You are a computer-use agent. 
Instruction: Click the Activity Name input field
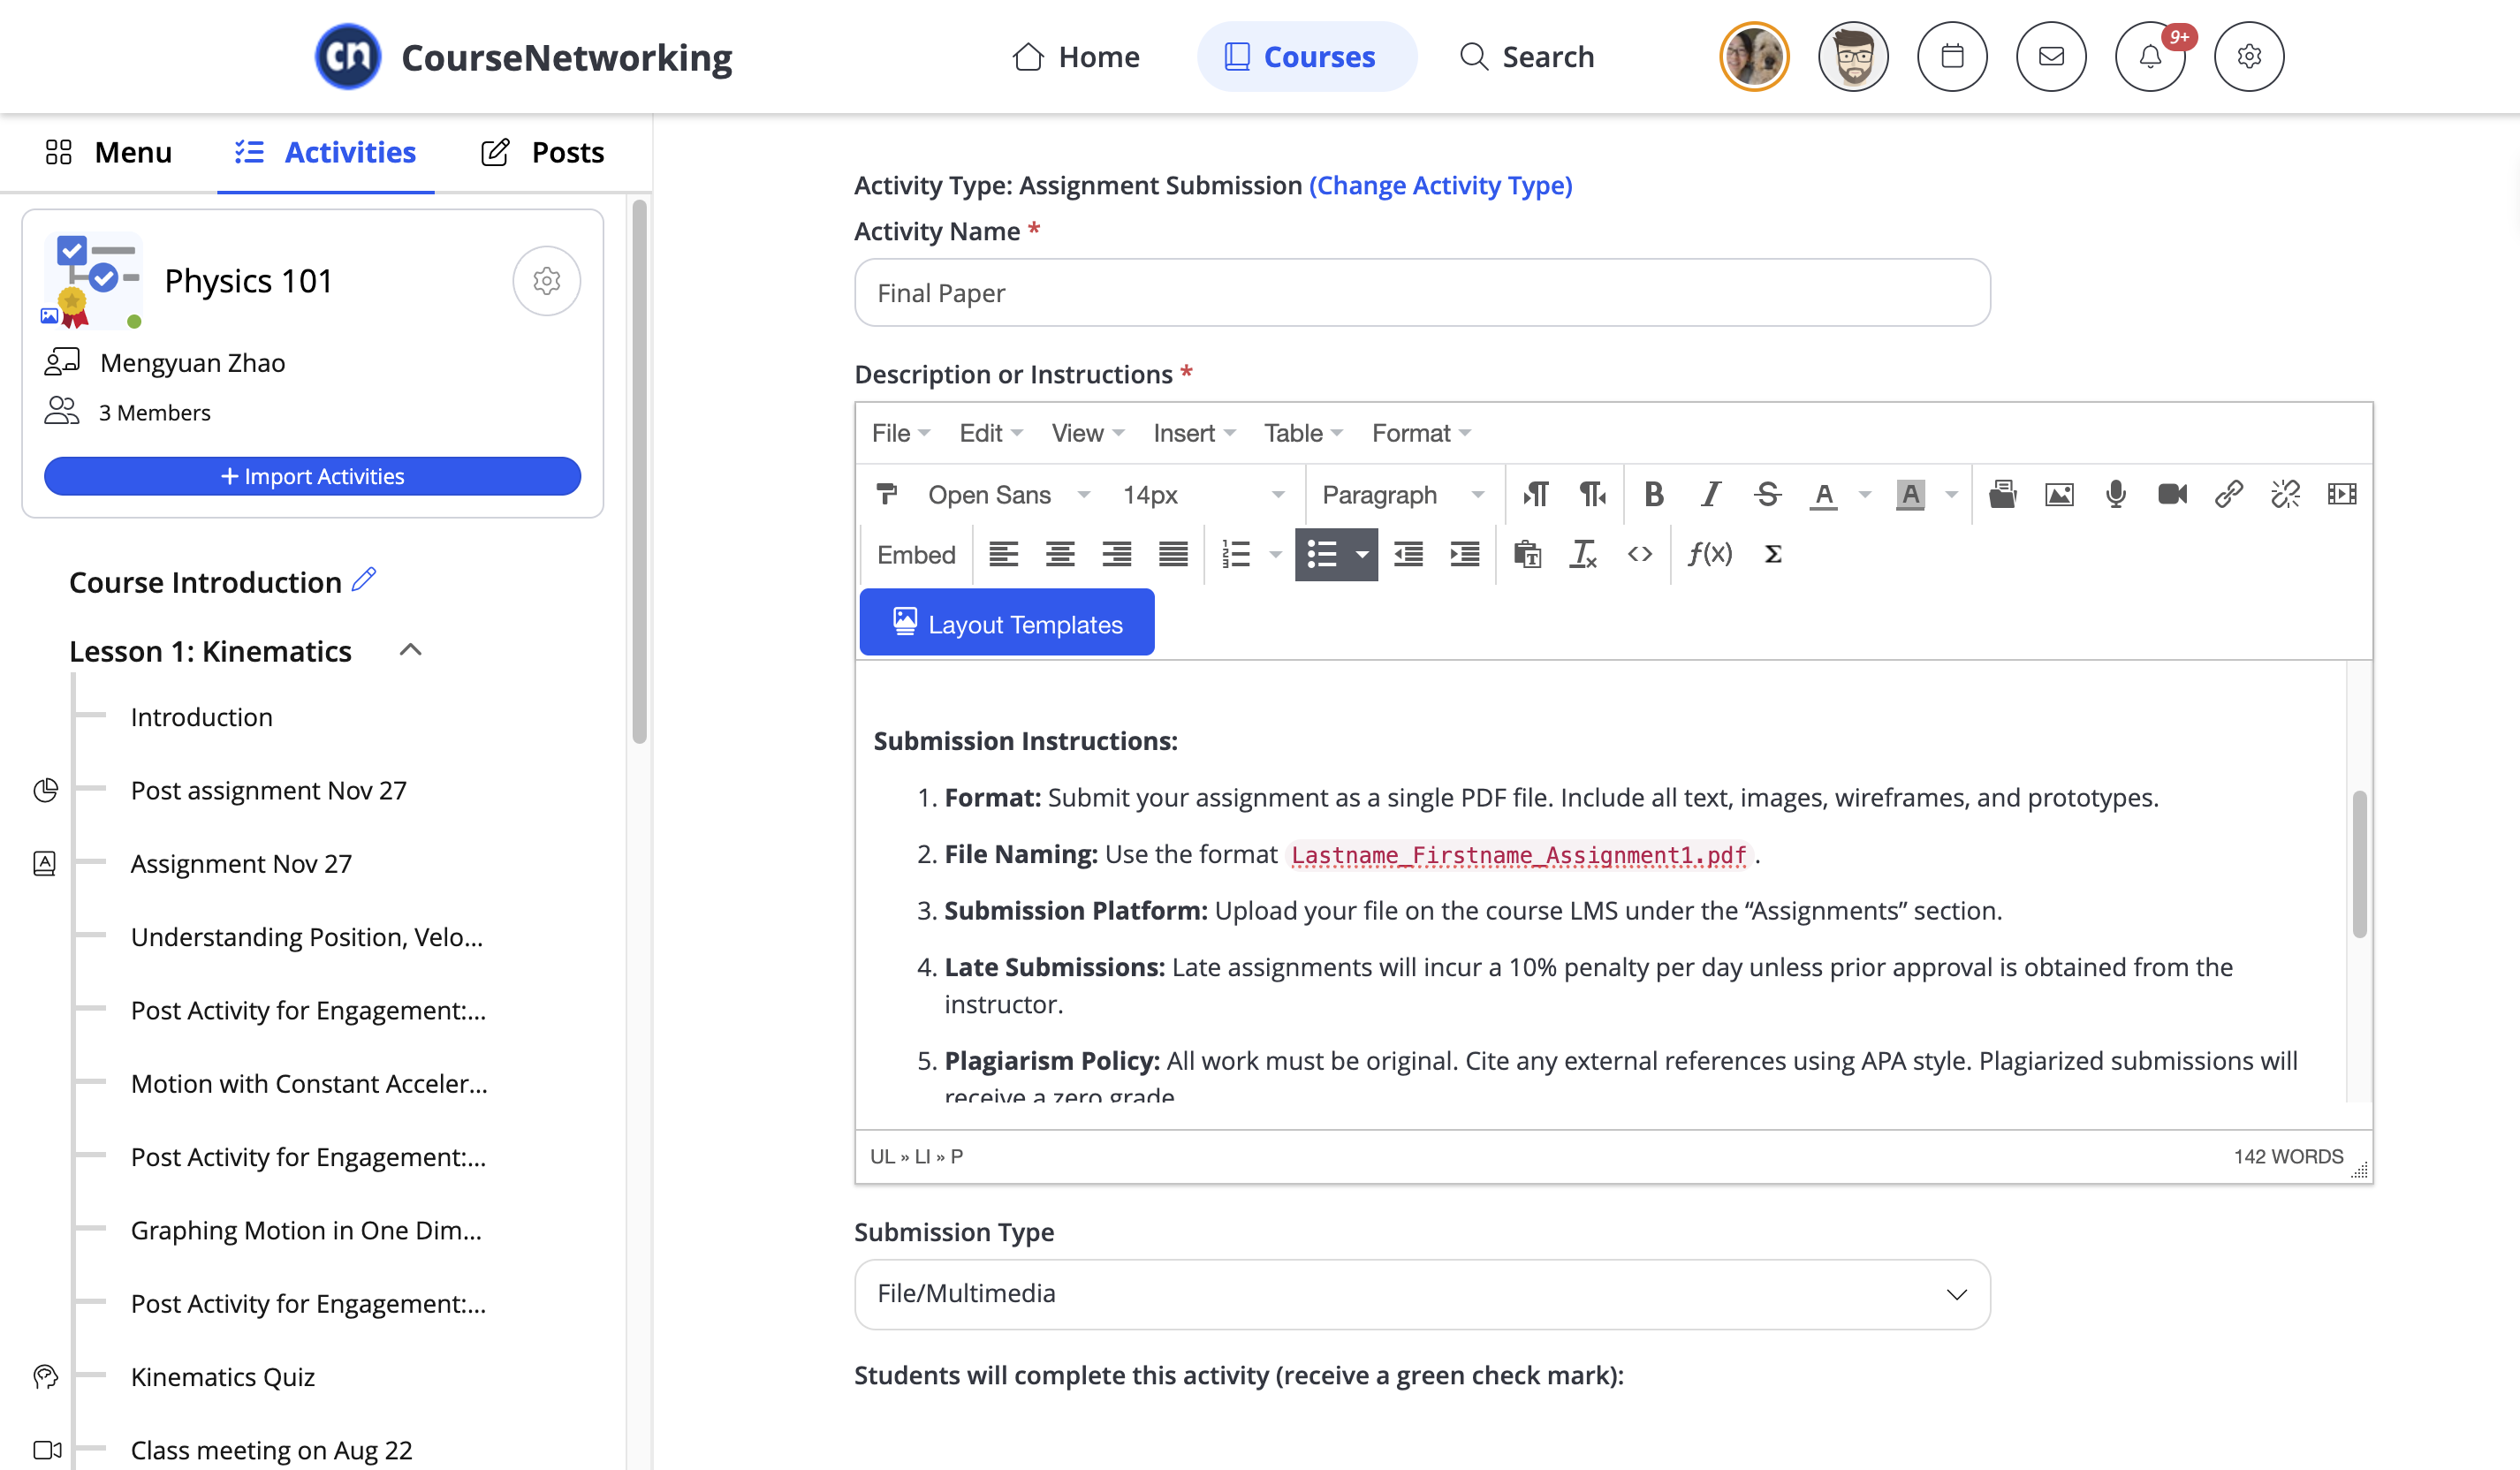[1422, 293]
